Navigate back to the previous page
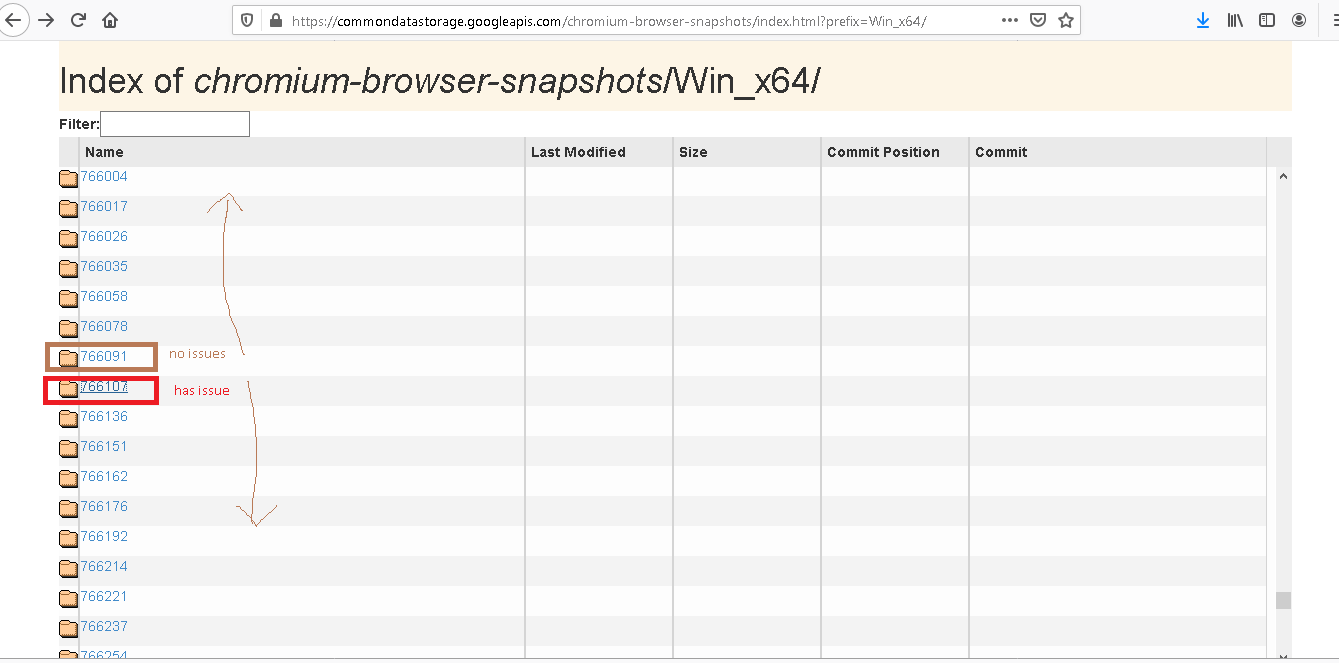This screenshot has width=1339, height=663. (x=15, y=19)
